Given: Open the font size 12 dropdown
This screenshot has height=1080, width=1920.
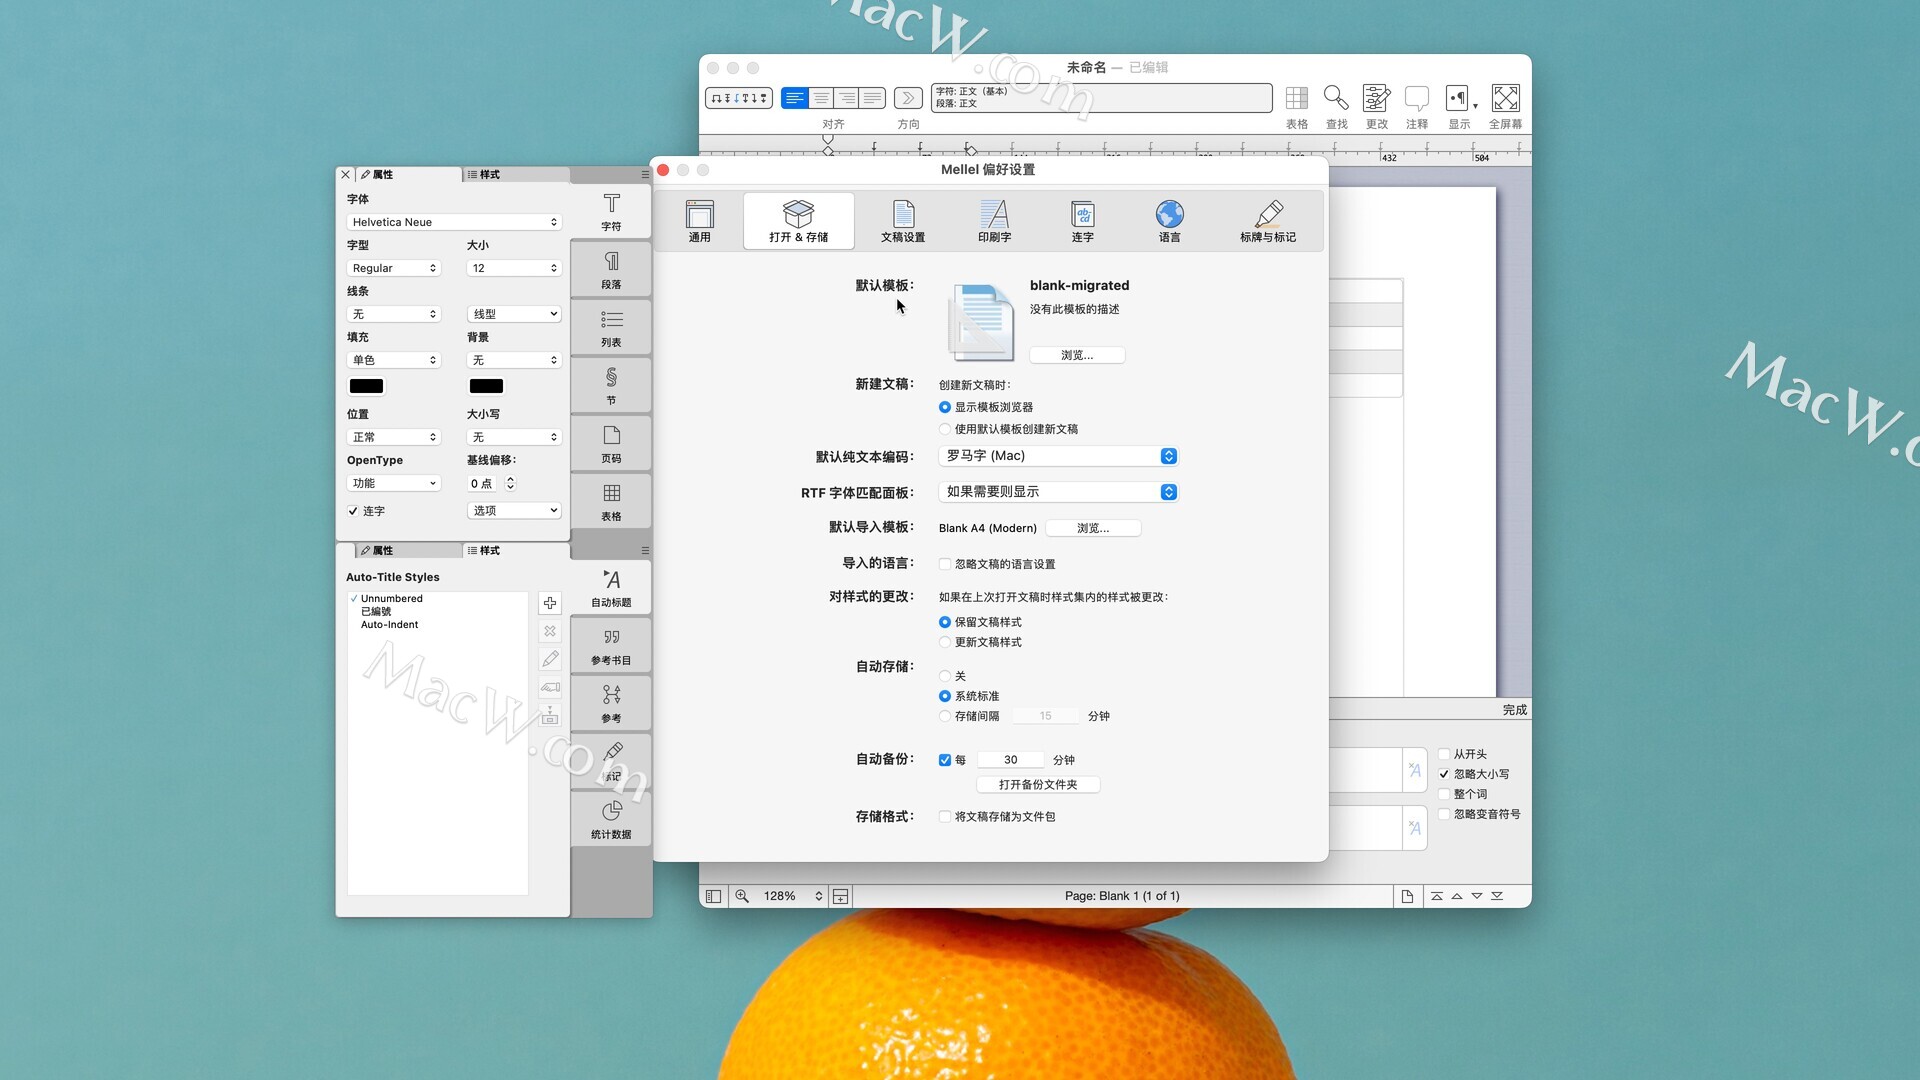Looking at the screenshot, I should (x=514, y=268).
